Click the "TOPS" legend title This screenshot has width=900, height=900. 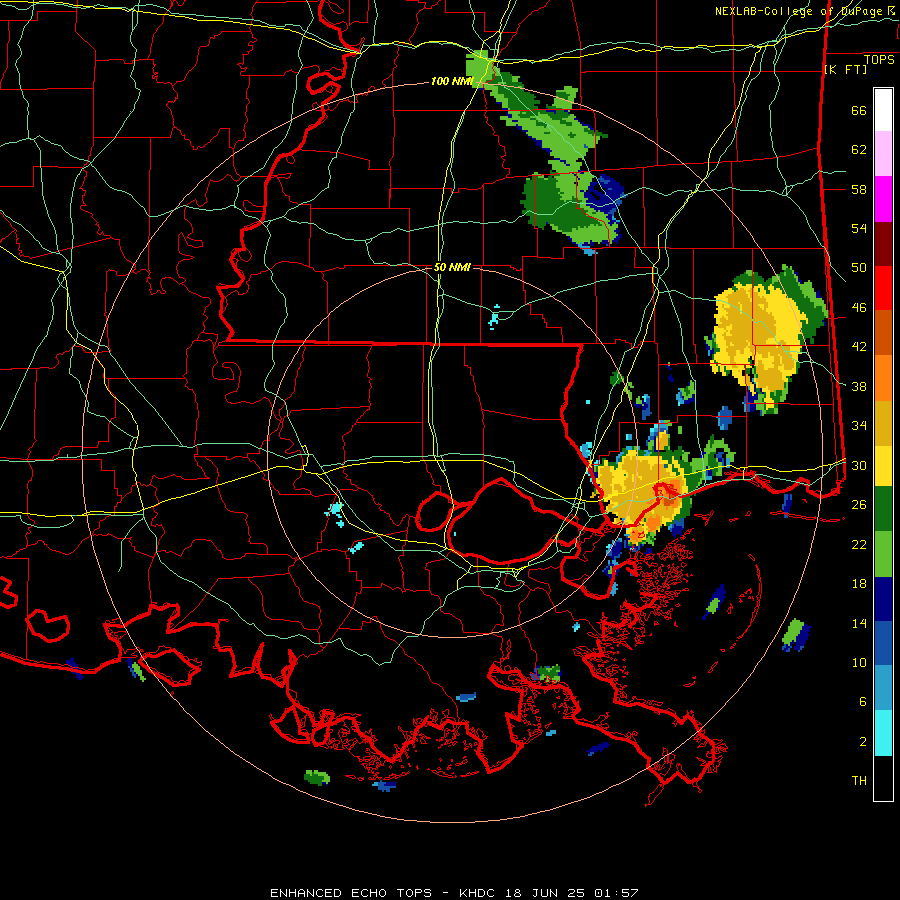pos(879,59)
